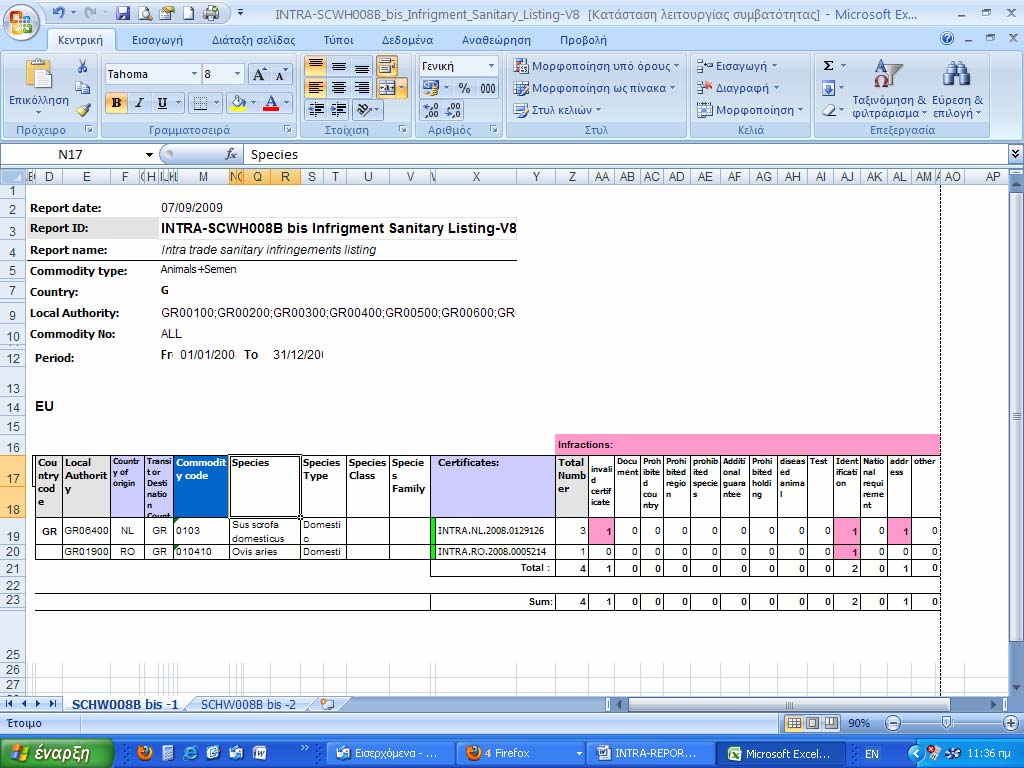This screenshot has width=1024, height=768.
Task: Click the Comma style 000 icon
Action: point(487,88)
